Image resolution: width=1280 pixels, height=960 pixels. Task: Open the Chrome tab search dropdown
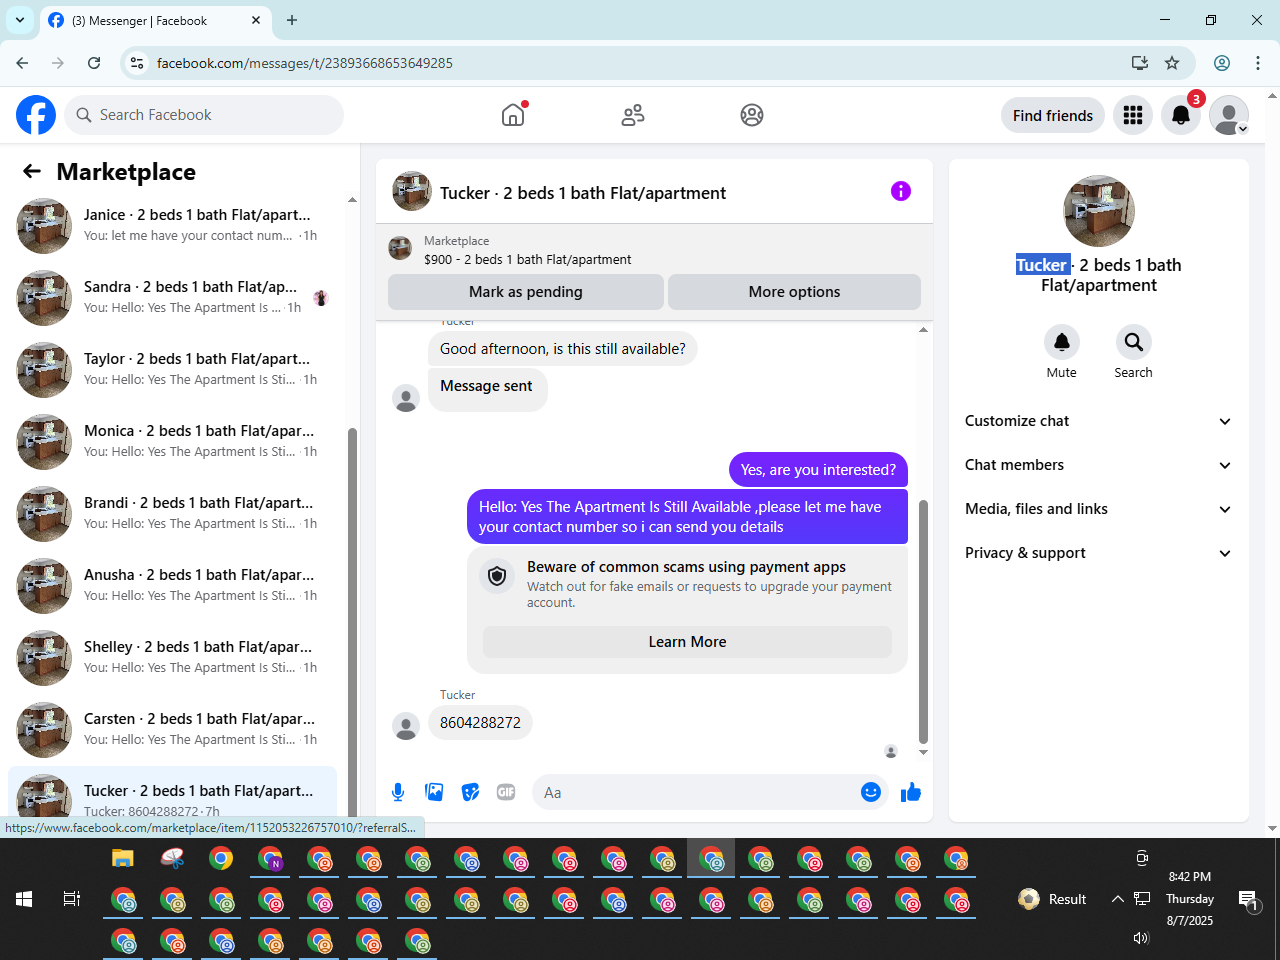[20, 20]
